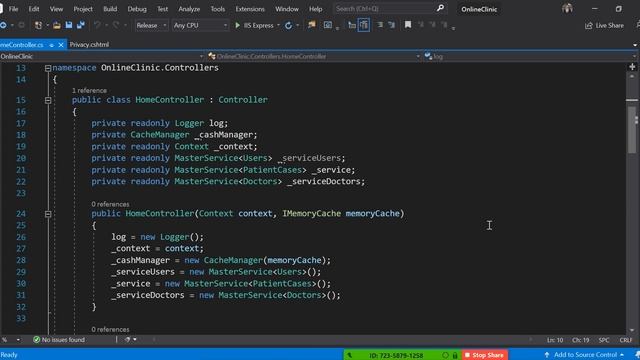Click the meeting ID 723-5879-1258 text

point(396,355)
